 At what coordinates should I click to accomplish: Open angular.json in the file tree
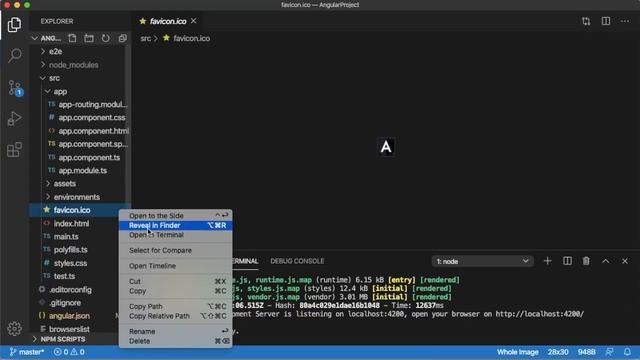(x=69, y=316)
